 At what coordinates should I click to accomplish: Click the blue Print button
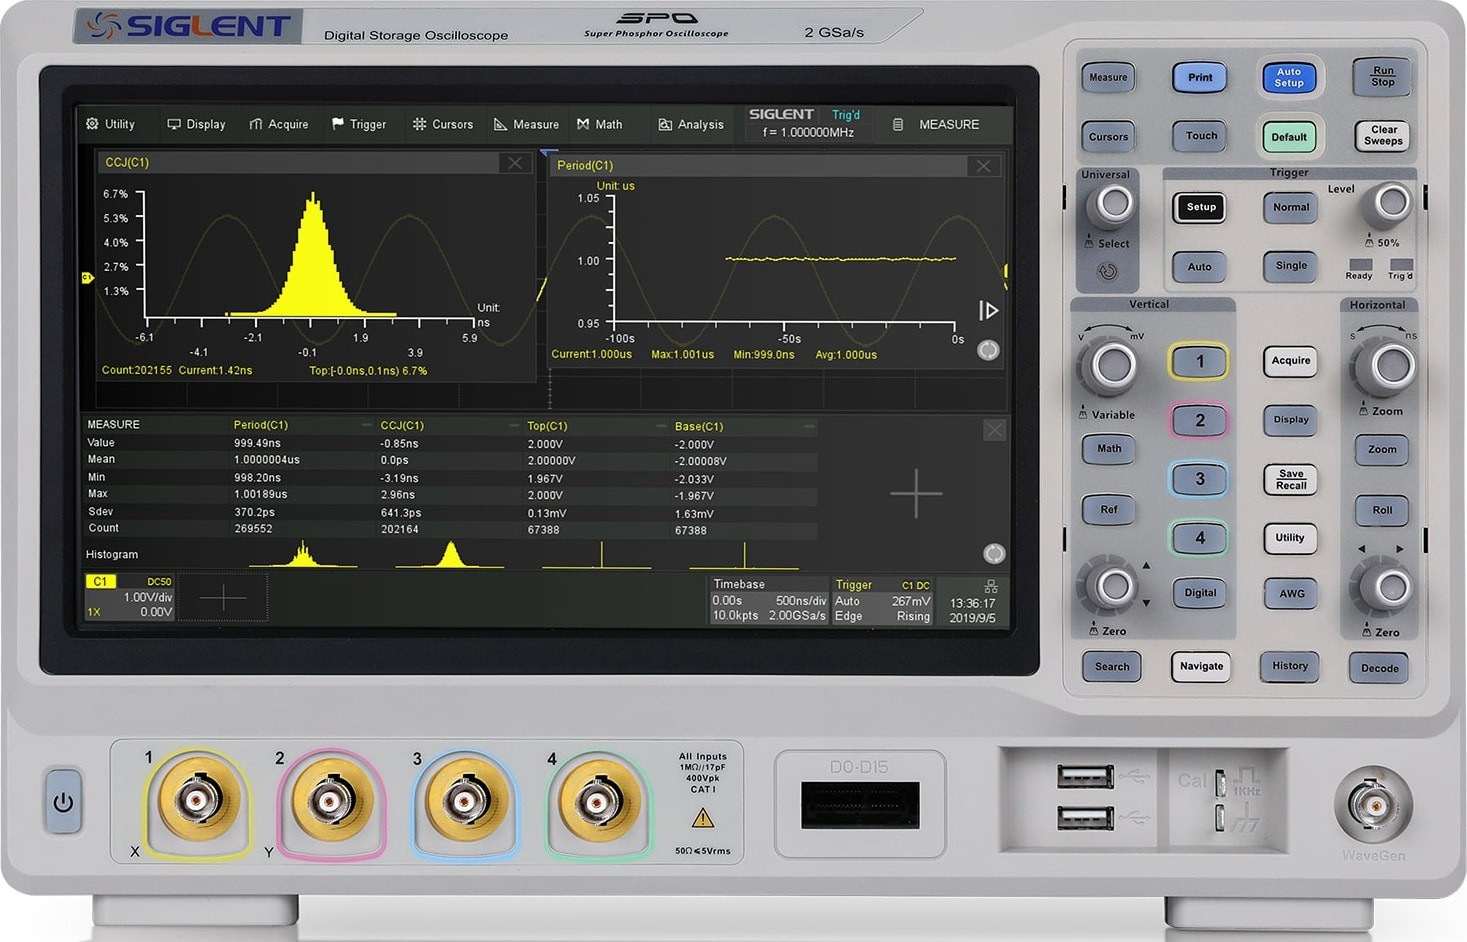[x=1200, y=77]
